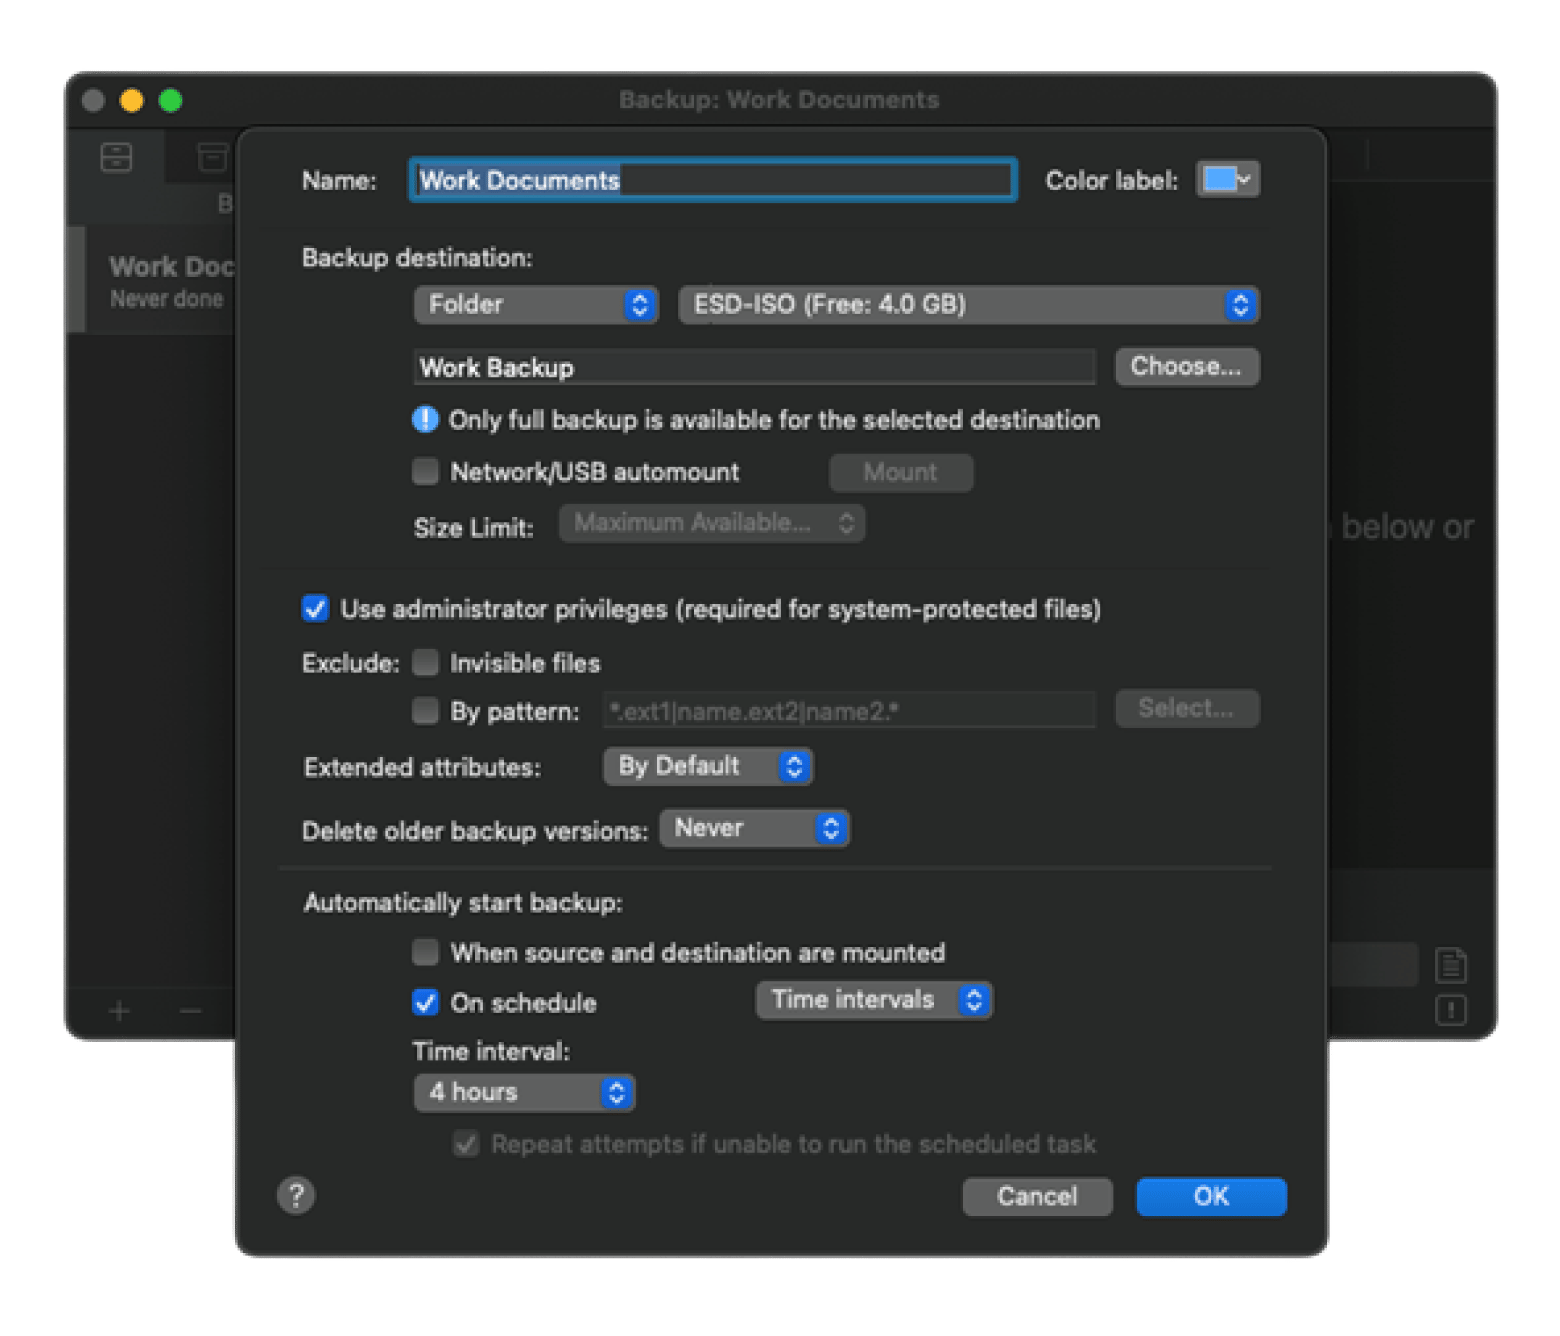The image size is (1560, 1336).
Task: Switch to the archive tab in the toolbar
Action: tap(210, 157)
